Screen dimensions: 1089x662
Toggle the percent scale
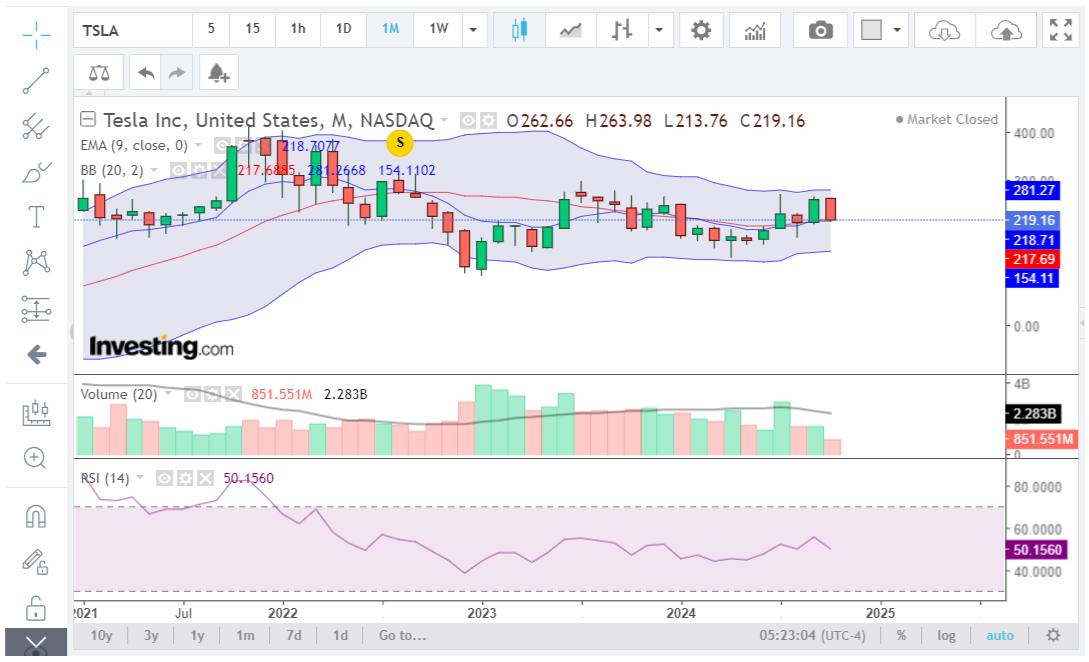tap(901, 636)
